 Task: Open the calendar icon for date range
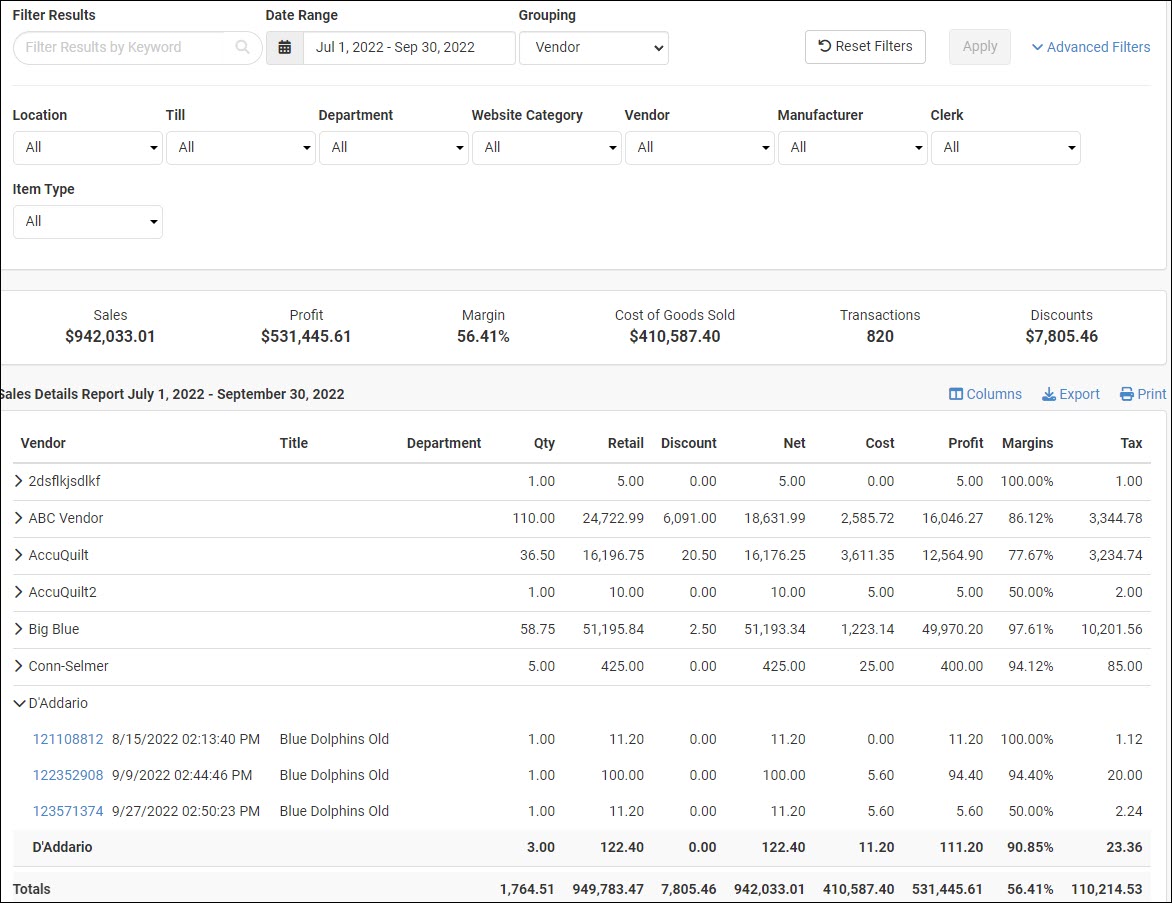coord(285,47)
